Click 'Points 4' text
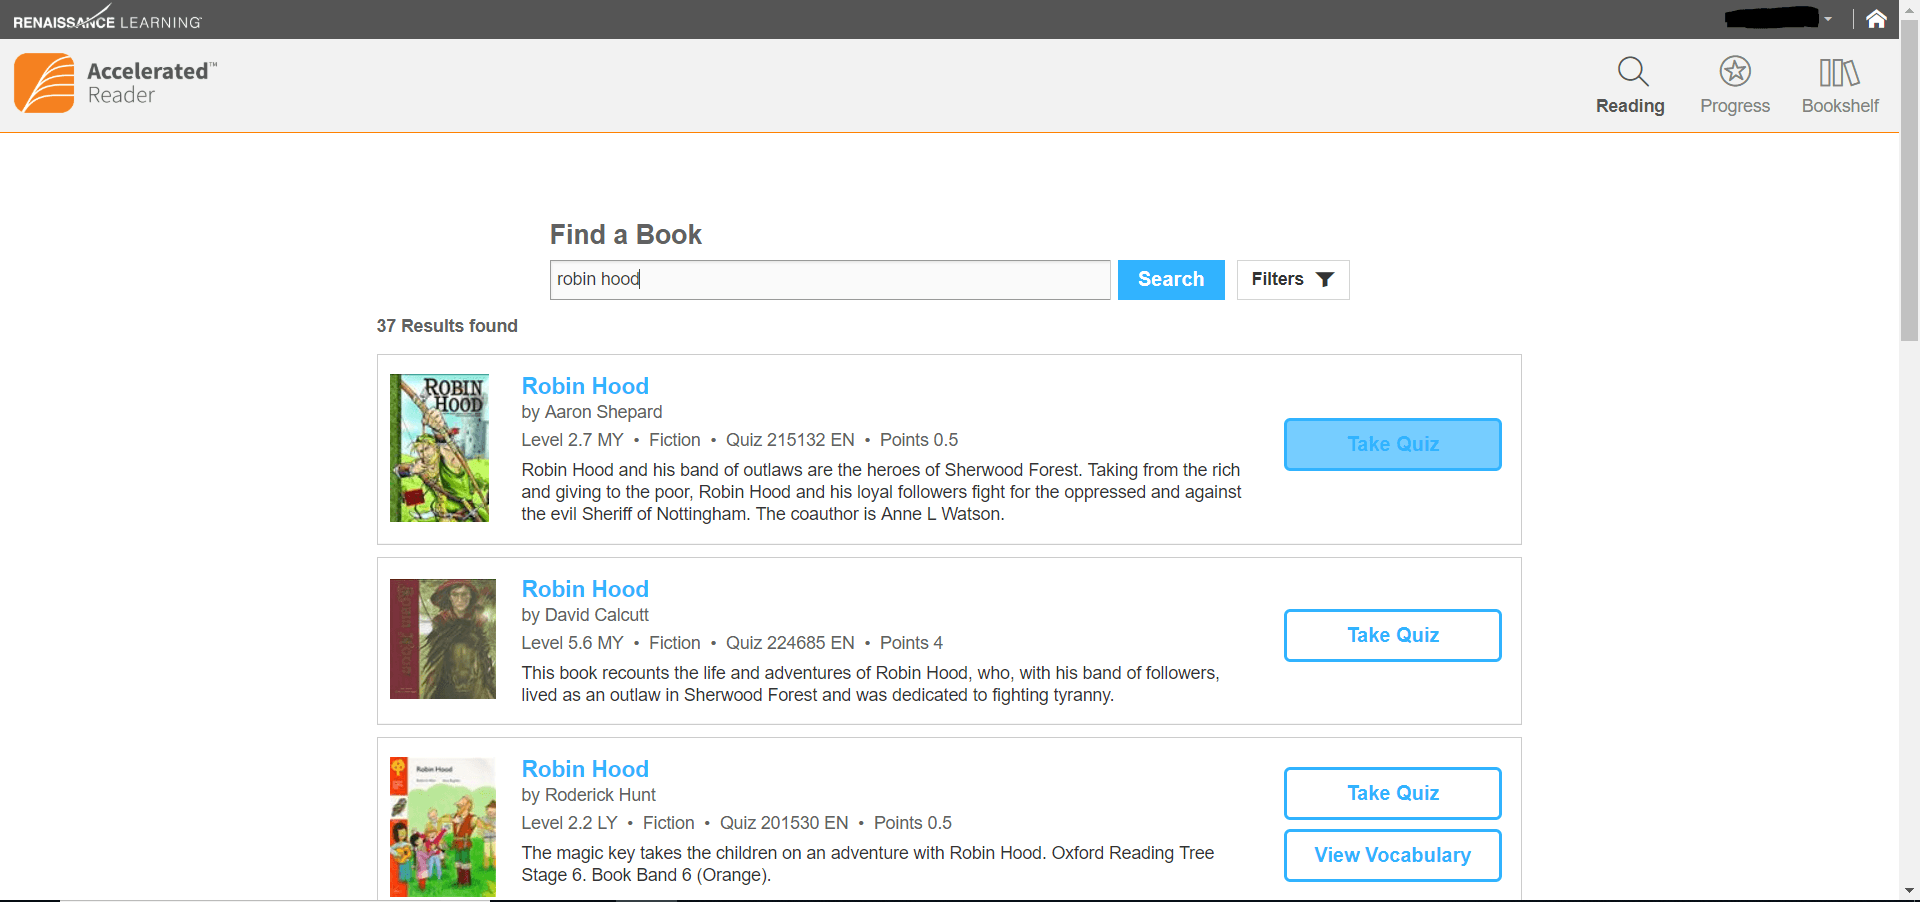The image size is (1920, 902). click(x=911, y=643)
